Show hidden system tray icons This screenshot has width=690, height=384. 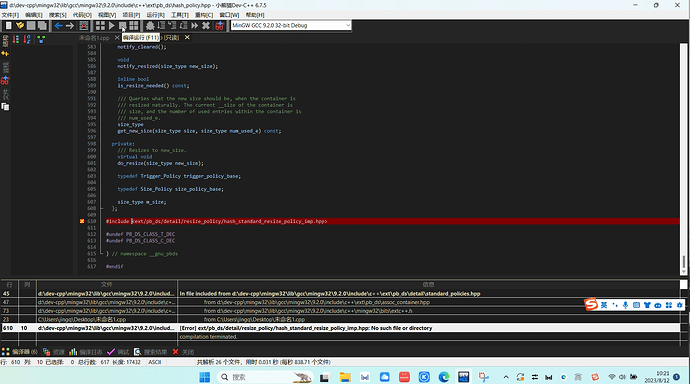506,377
